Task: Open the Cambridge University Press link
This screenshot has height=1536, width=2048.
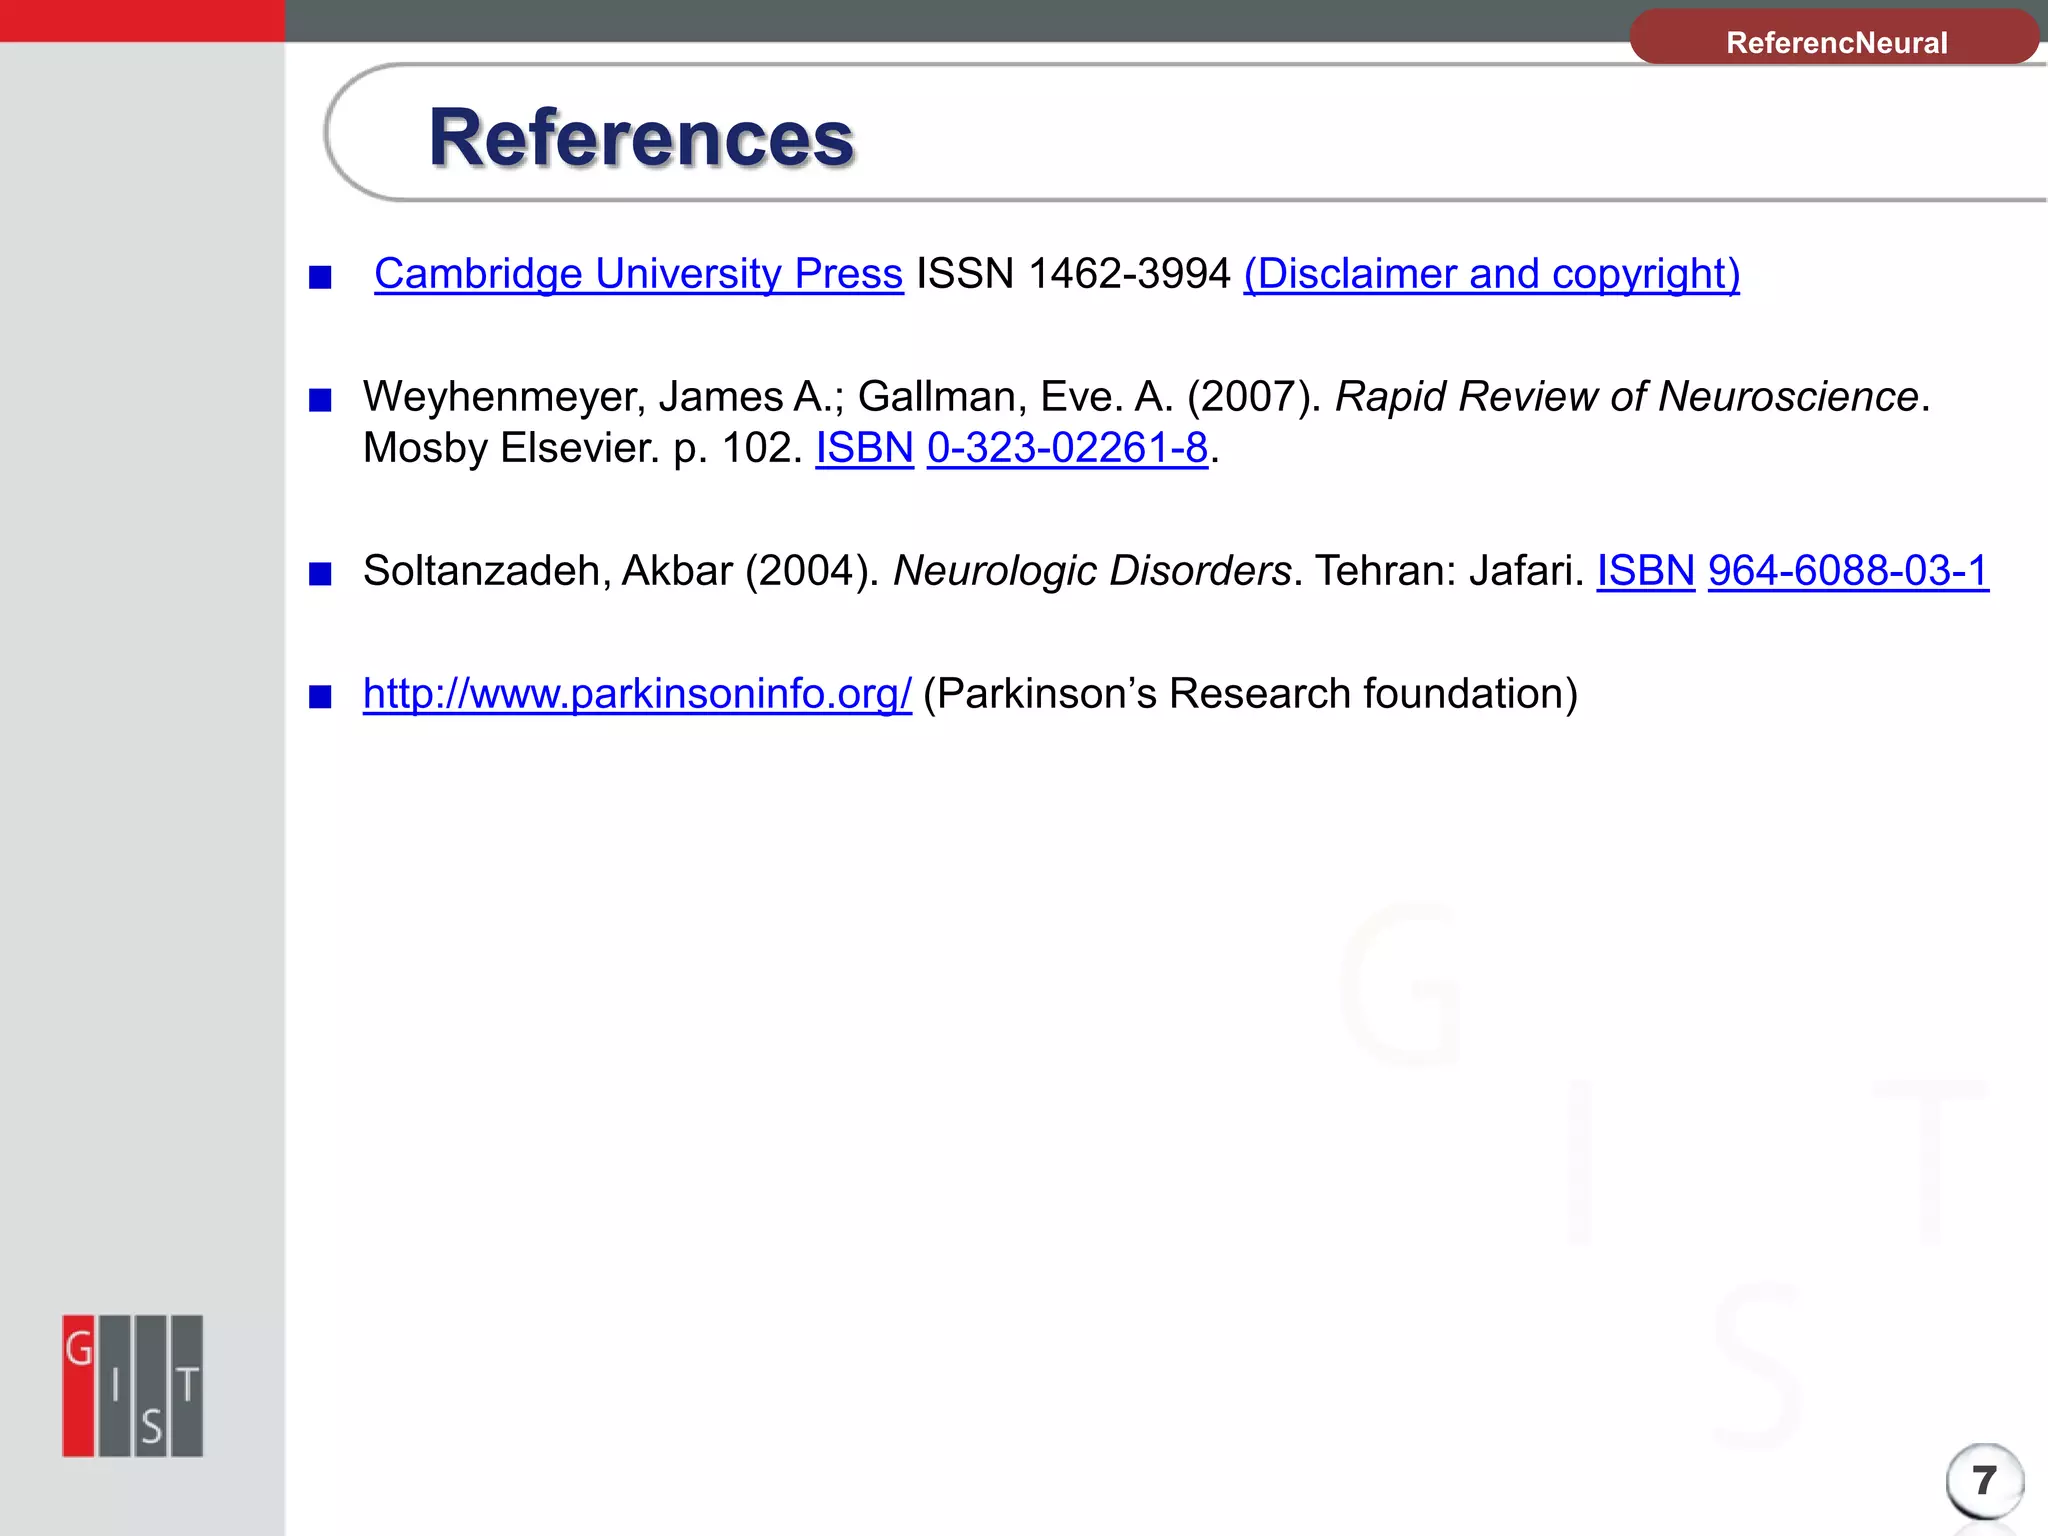Action: pos(638,274)
